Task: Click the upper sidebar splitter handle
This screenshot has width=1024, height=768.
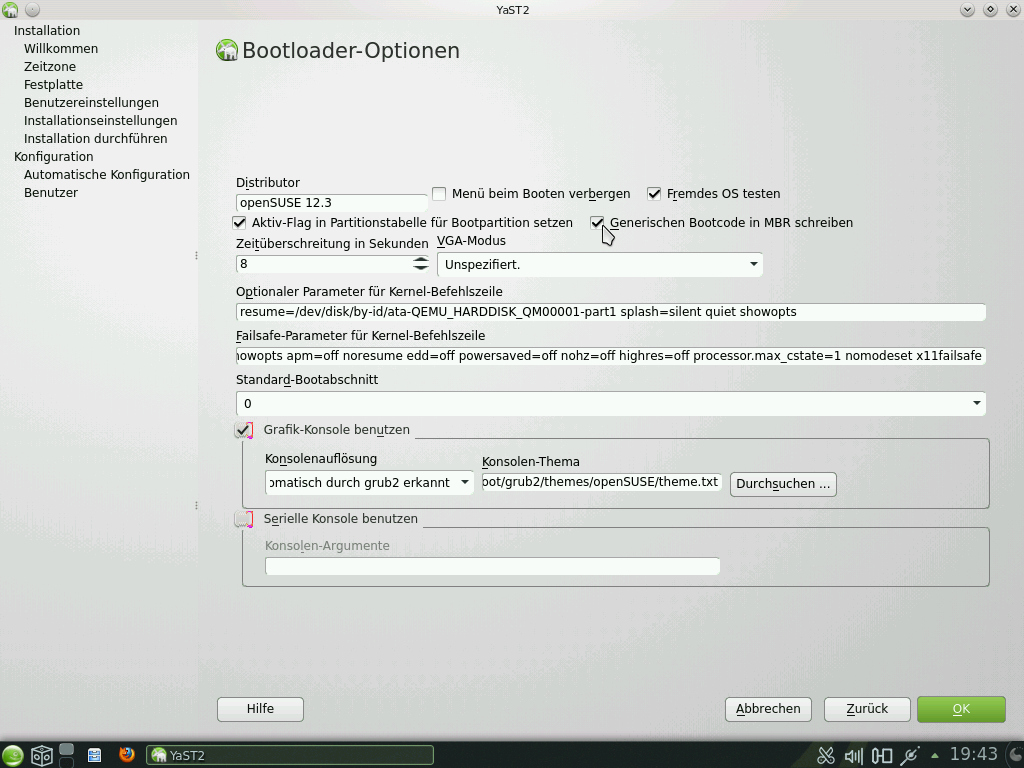Action: click(197, 255)
